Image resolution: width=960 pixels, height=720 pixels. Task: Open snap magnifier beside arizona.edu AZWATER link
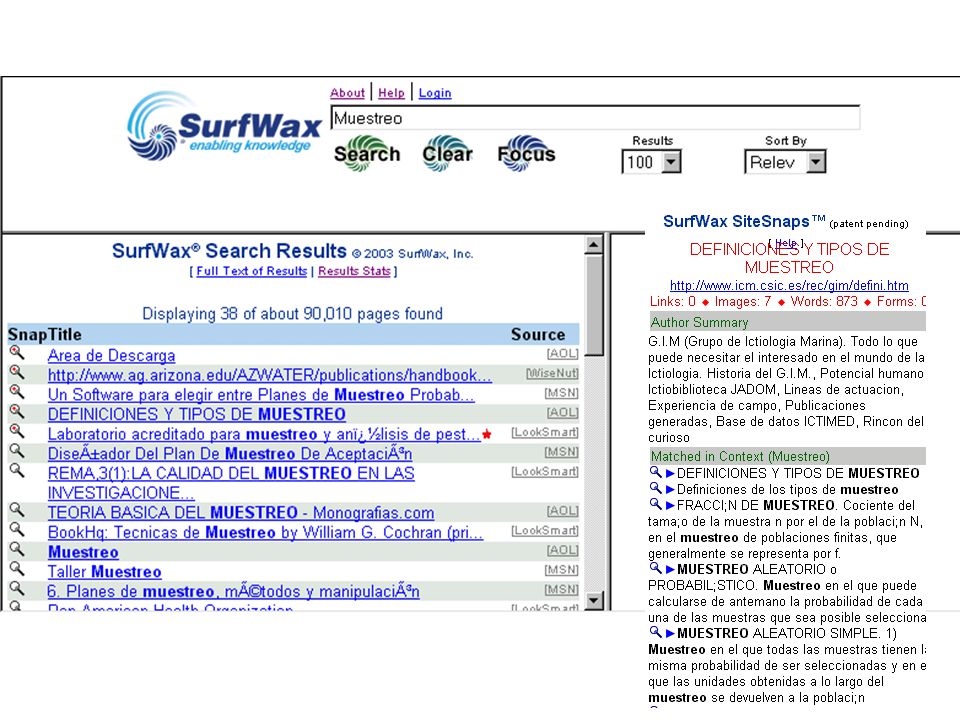[x=17, y=373]
